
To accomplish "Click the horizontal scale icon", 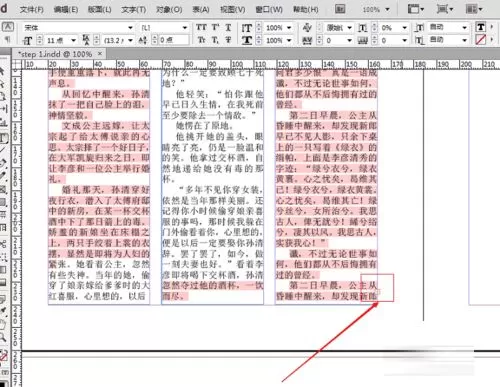I will 247,40.
